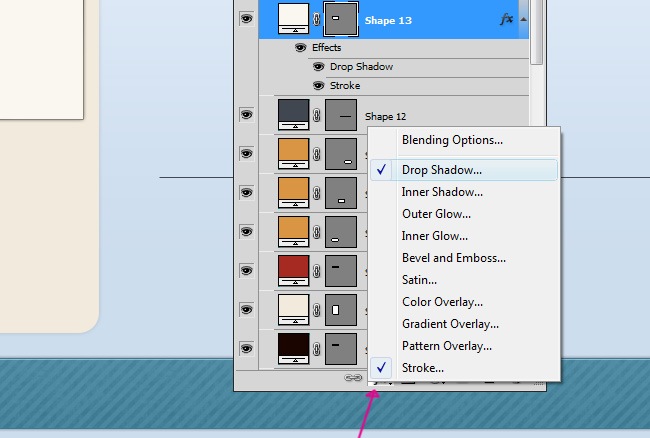
Task: Choose Bevel and Emboss from the menu
Action: point(464,258)
